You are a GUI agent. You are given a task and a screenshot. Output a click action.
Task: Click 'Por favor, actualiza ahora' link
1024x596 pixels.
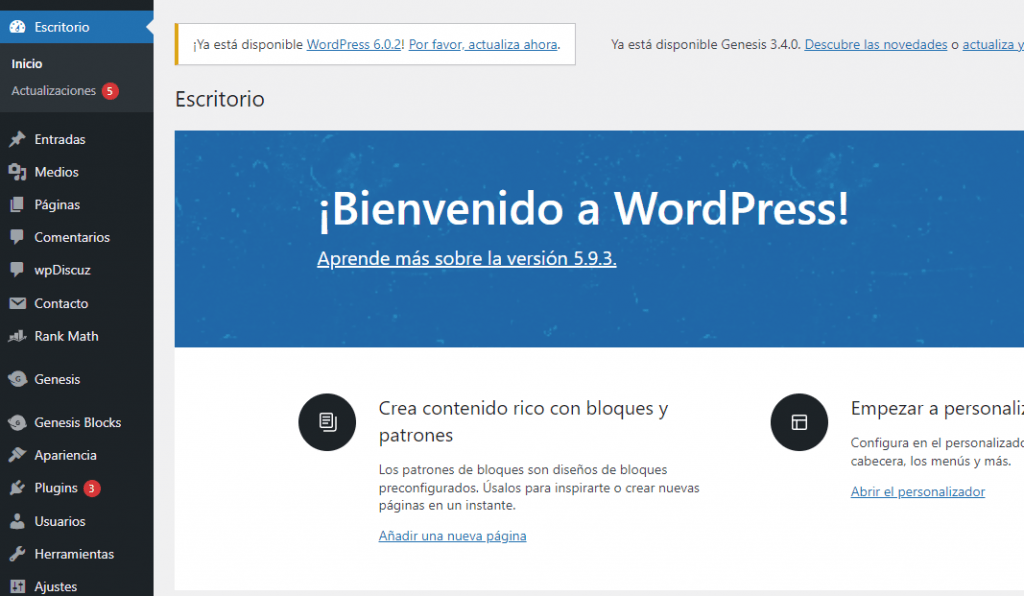[x=483, y=45]
